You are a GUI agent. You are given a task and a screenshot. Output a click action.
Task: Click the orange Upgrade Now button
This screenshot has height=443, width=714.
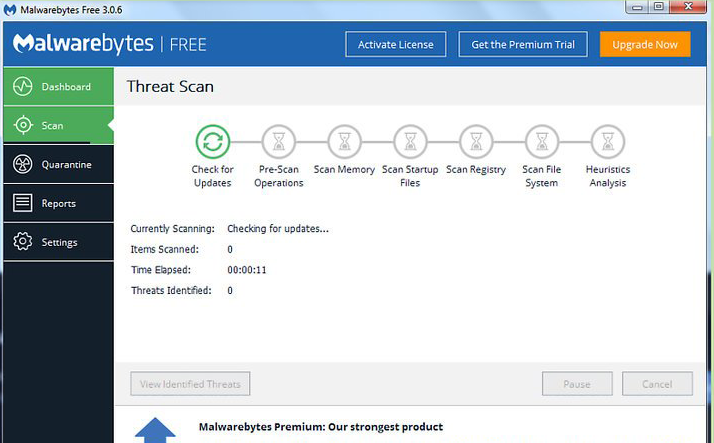[645, 44]
